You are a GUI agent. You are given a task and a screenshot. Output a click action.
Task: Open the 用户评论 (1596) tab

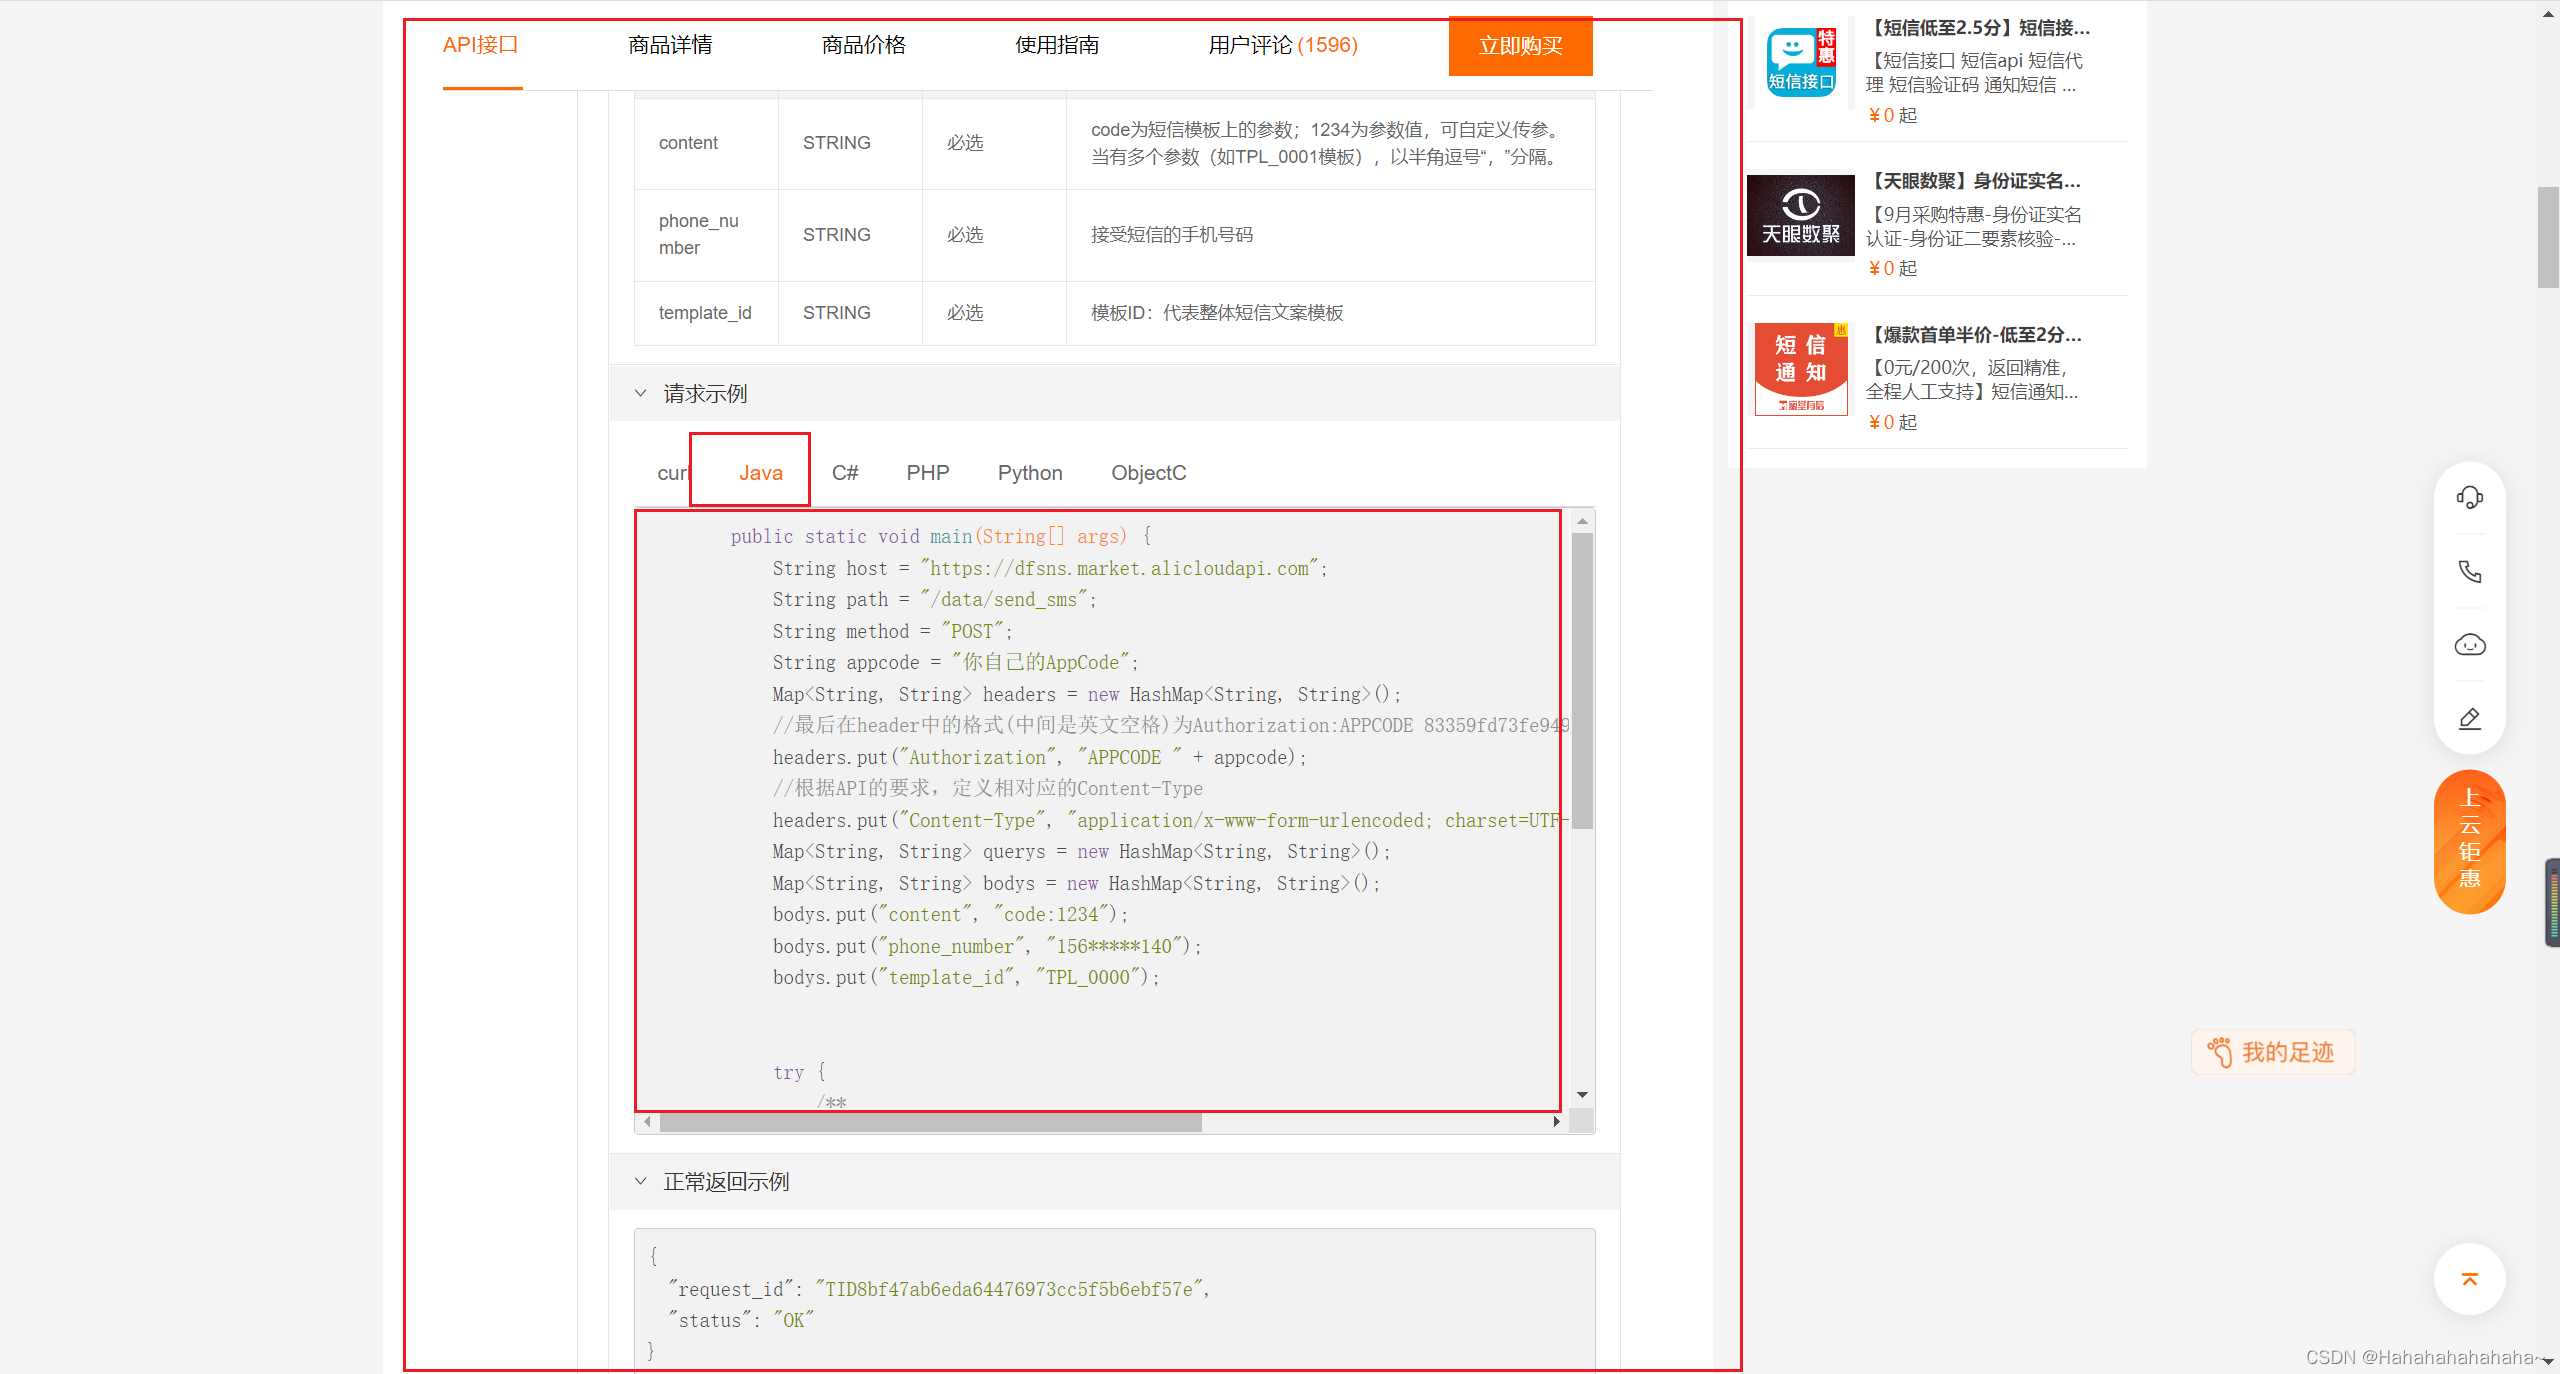pyautogui.click(x=1282, y=45)
